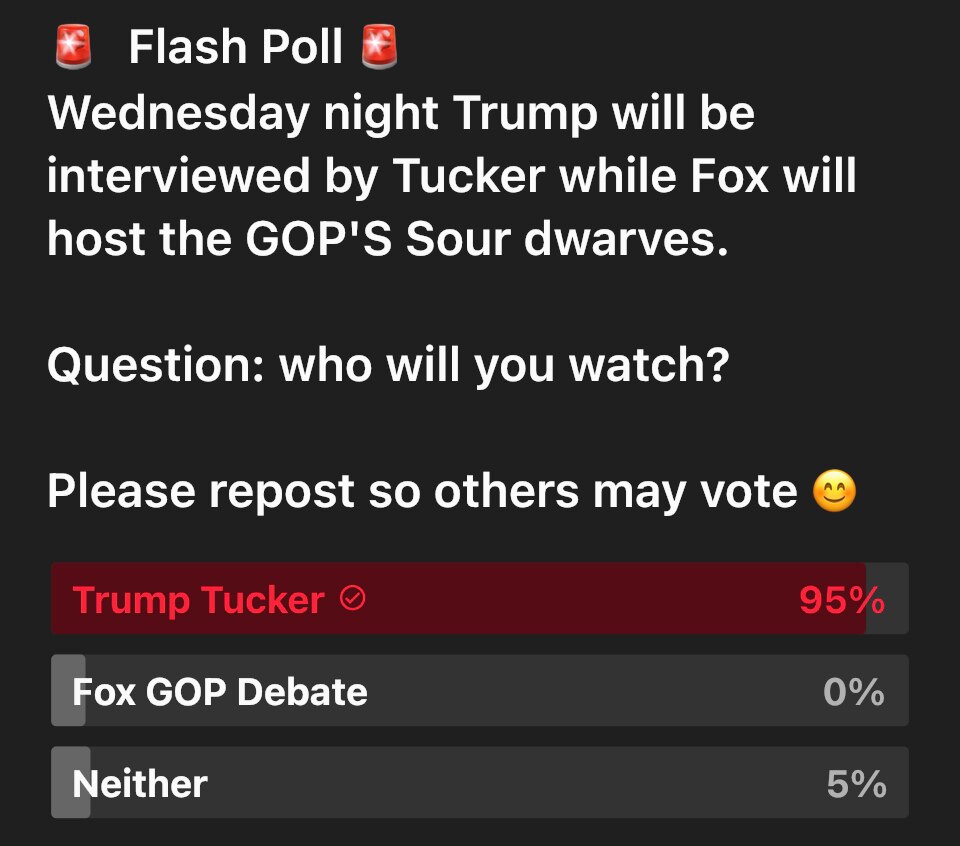Click the checkmark icon beside Trump Tucker

pyautogui.click(x=353, y=599)
